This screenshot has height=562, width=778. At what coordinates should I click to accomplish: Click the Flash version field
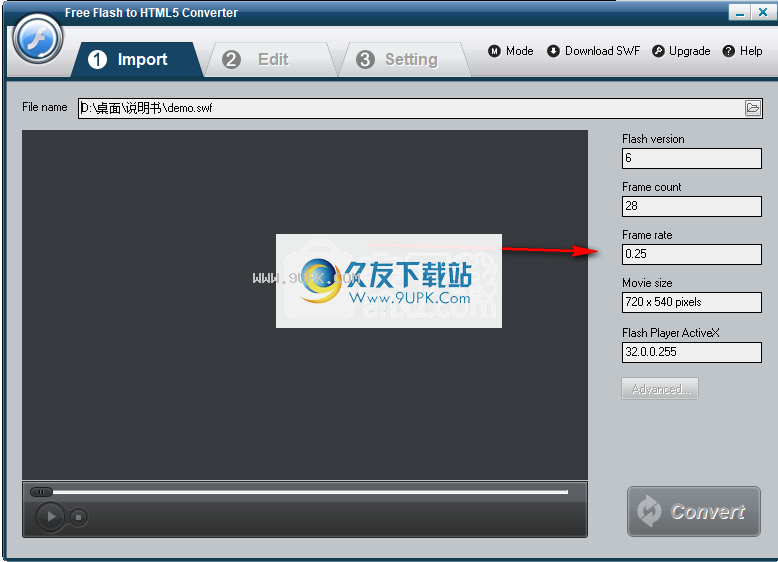point(692,158)
